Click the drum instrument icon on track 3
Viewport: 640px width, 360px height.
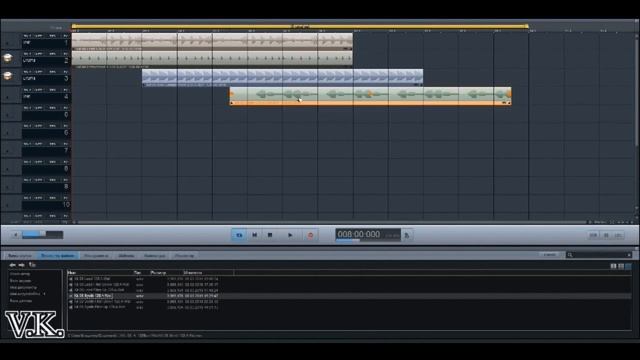click(8, 76)
